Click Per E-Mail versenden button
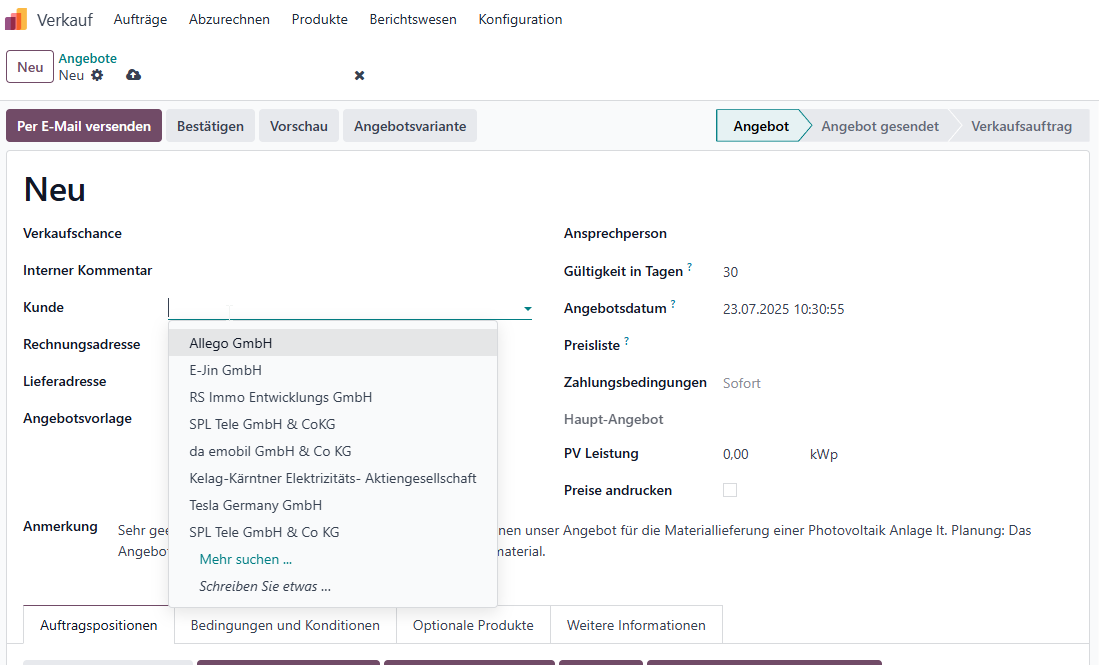The image size is (1099, 665). [x=84, y=126]
